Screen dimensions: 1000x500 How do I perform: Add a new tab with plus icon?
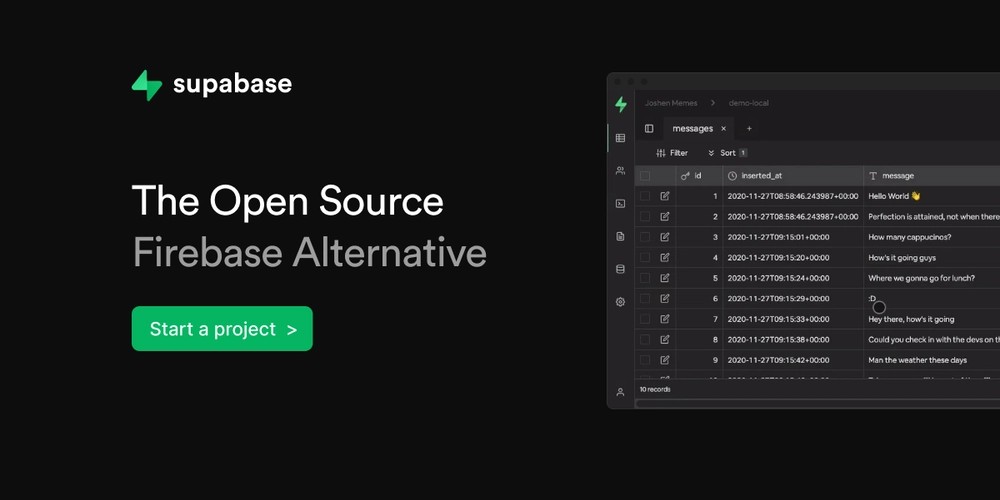click(x=749, y=128)
